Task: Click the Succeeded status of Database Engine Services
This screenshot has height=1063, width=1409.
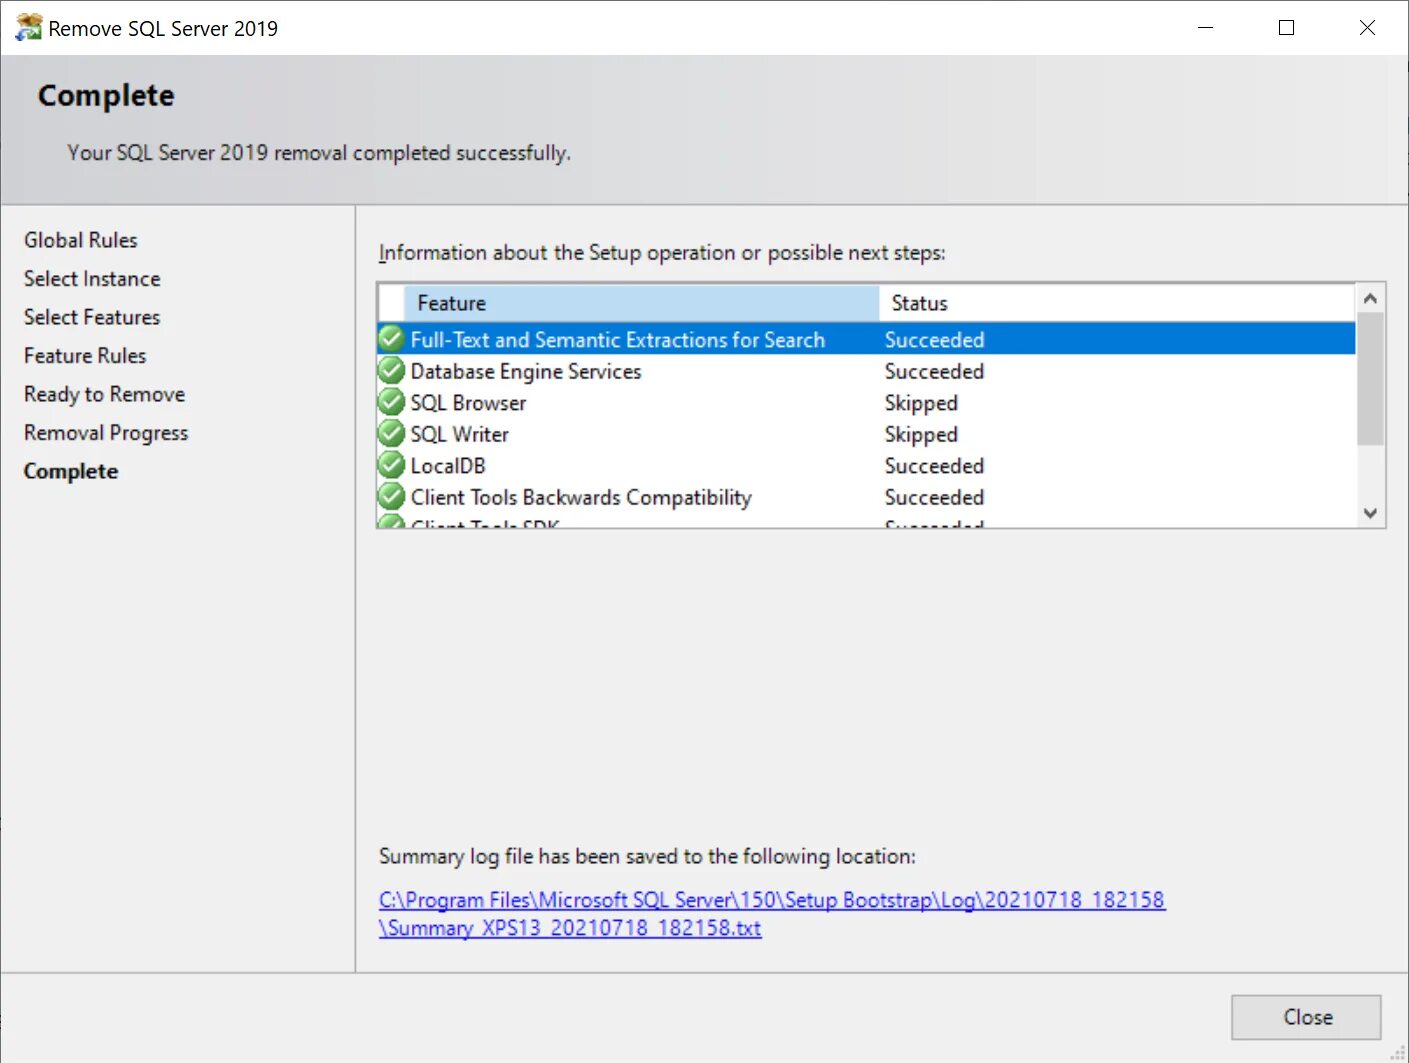Action: (x=934, y=371)
